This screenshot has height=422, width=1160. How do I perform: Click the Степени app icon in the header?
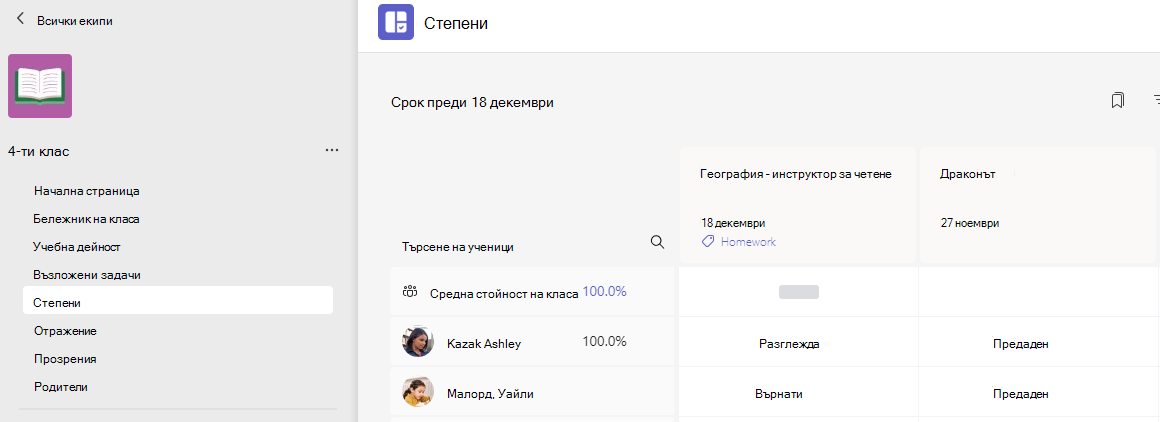pyautogui.click(x=396, y=21)
